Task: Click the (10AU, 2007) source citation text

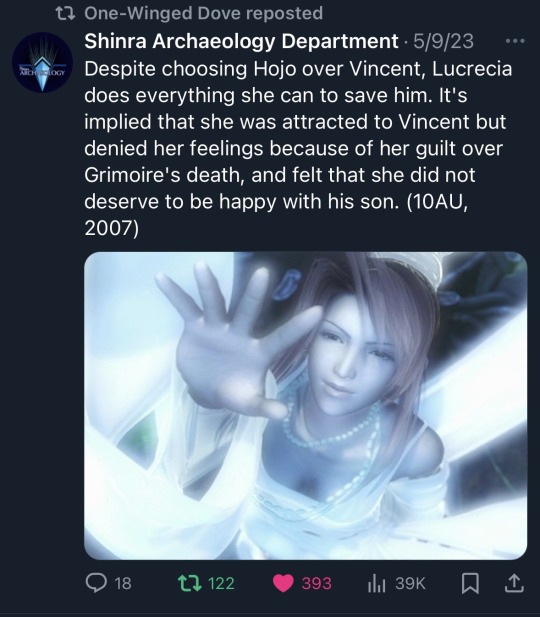Action: (276, 214)
